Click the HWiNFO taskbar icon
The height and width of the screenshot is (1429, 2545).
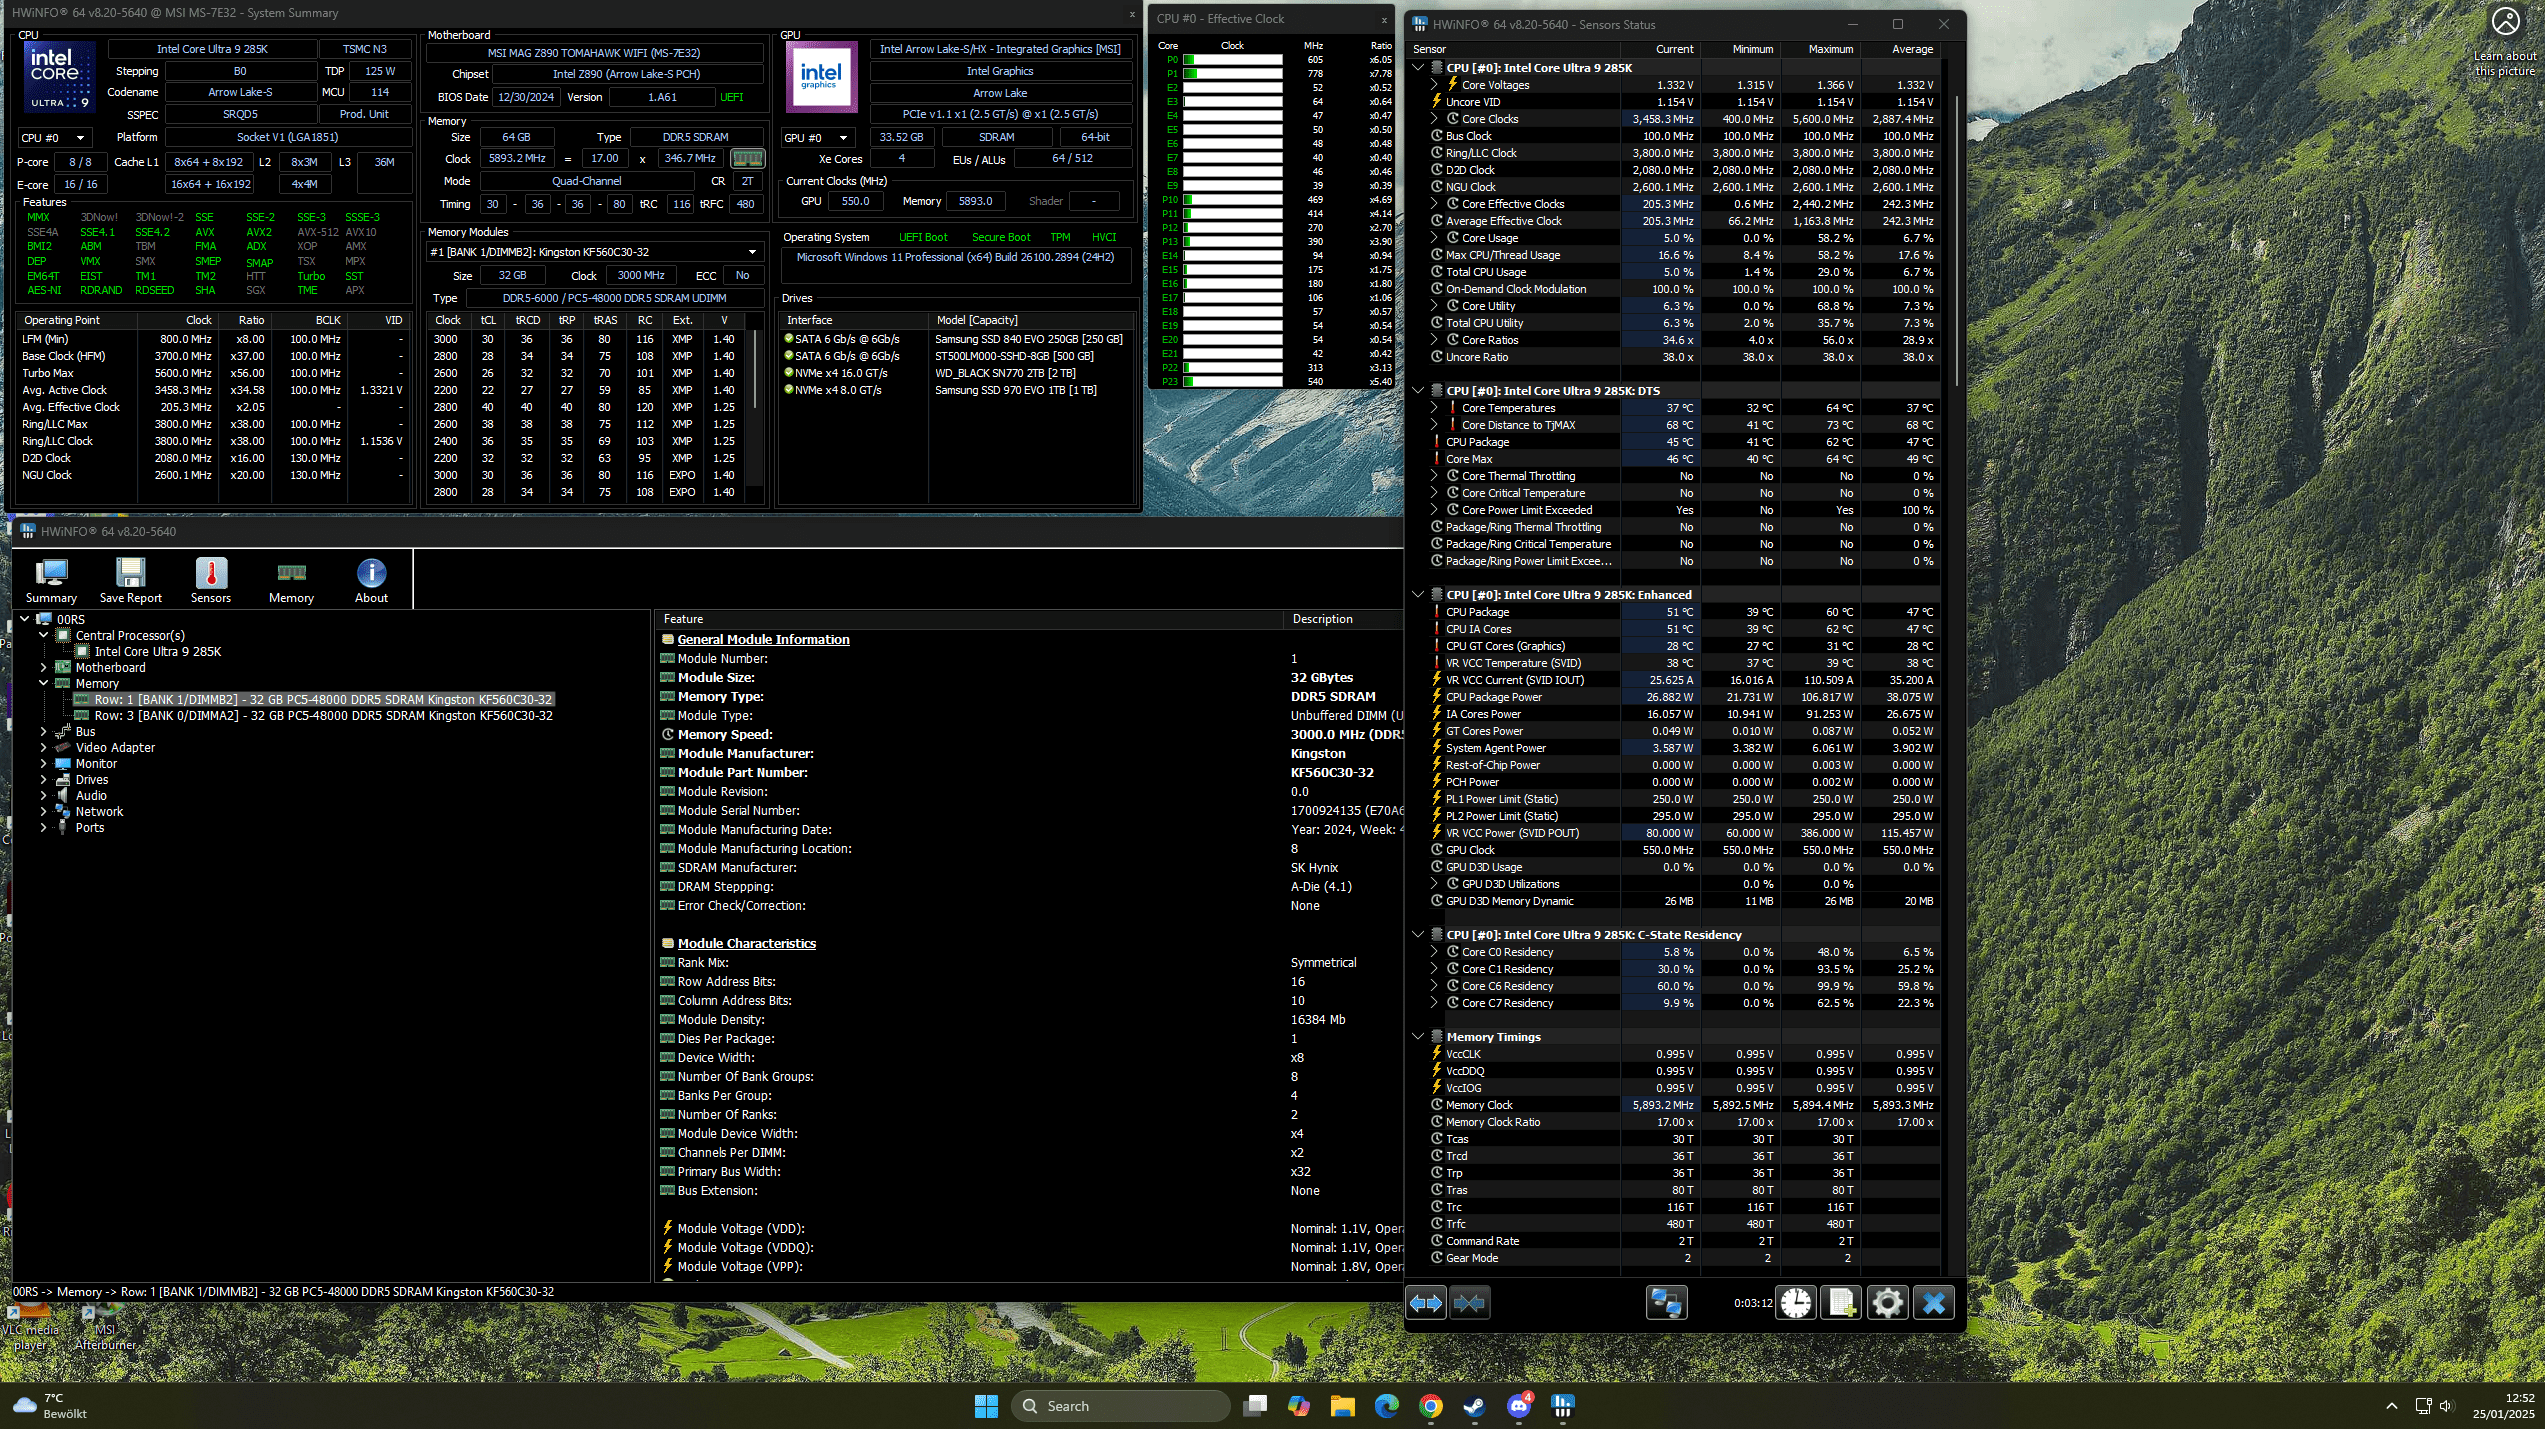tap(1563, 1406)
